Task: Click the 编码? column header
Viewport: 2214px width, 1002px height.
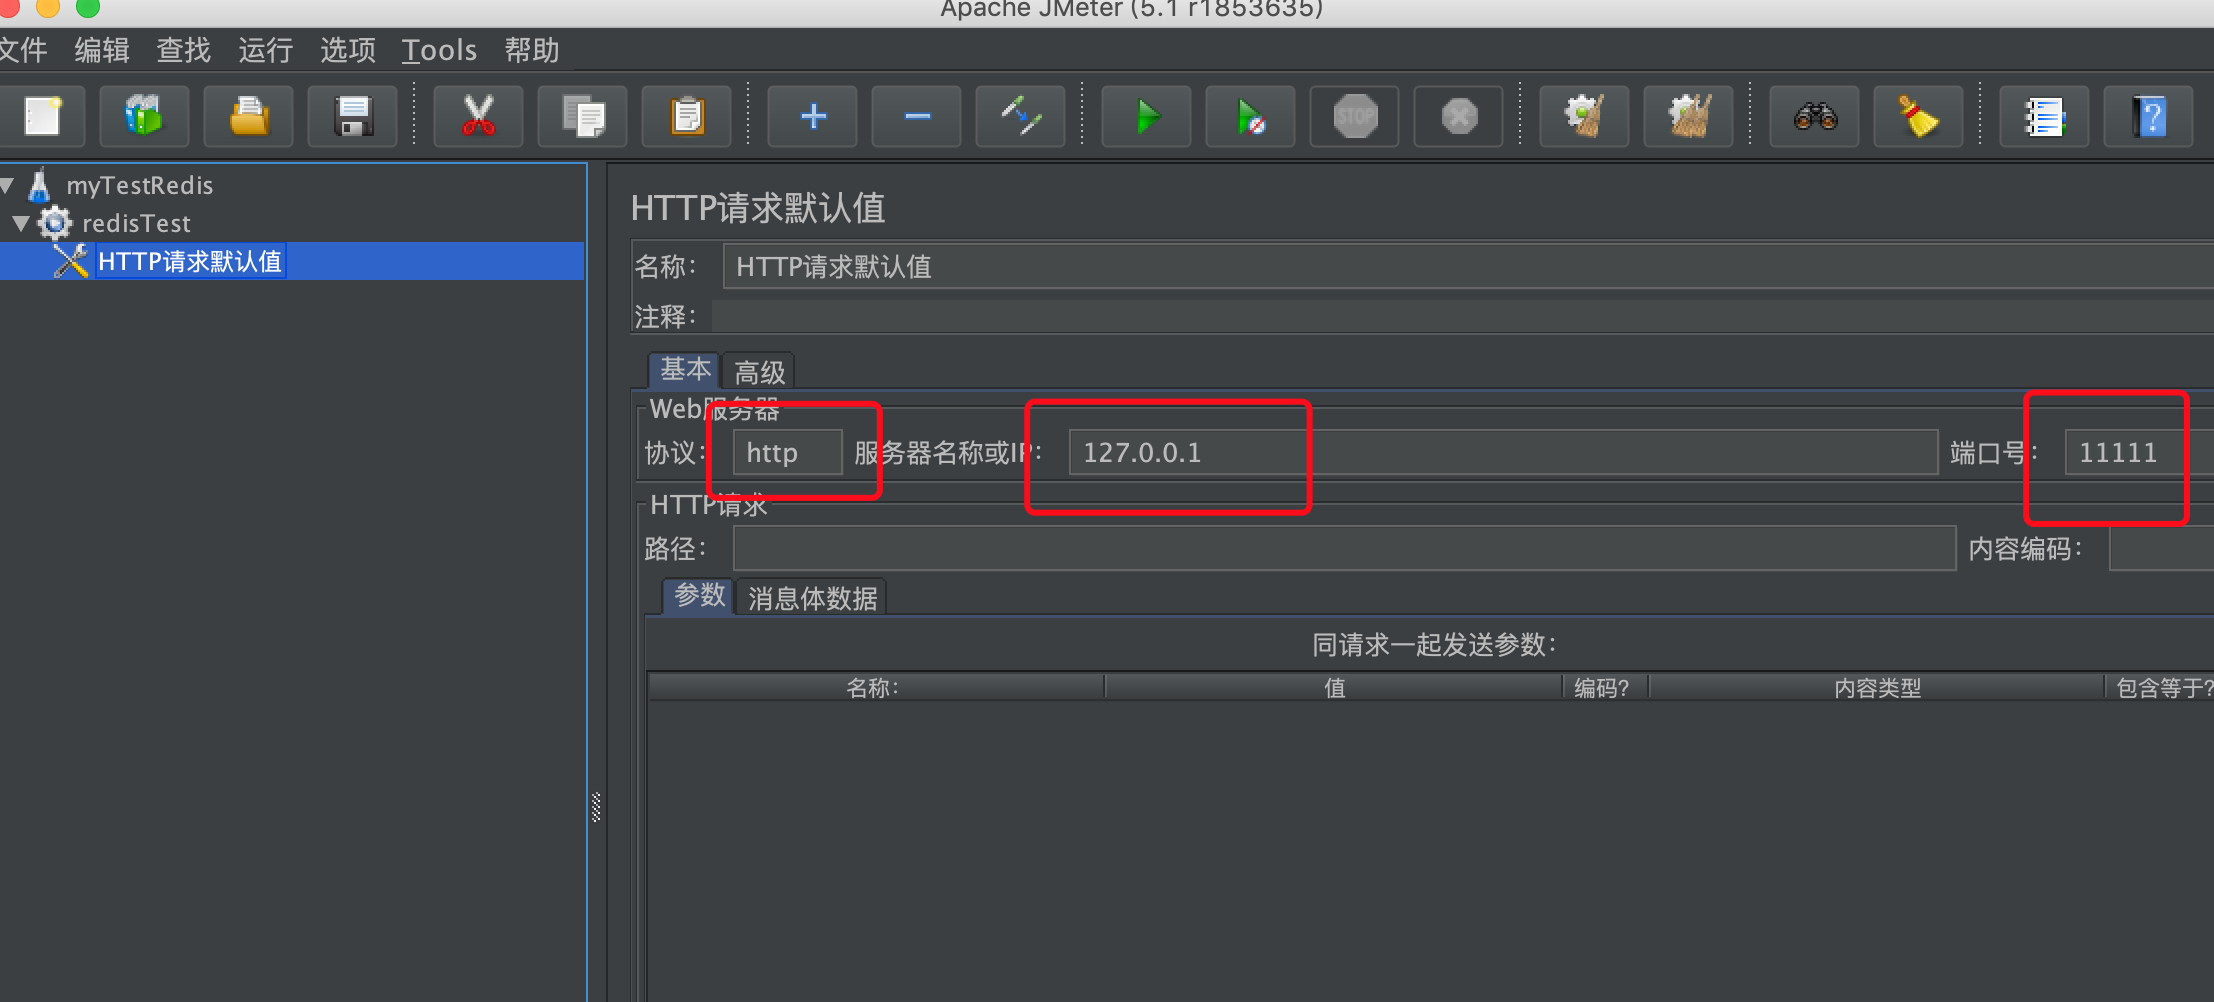Action: [x=1605, y=688]
